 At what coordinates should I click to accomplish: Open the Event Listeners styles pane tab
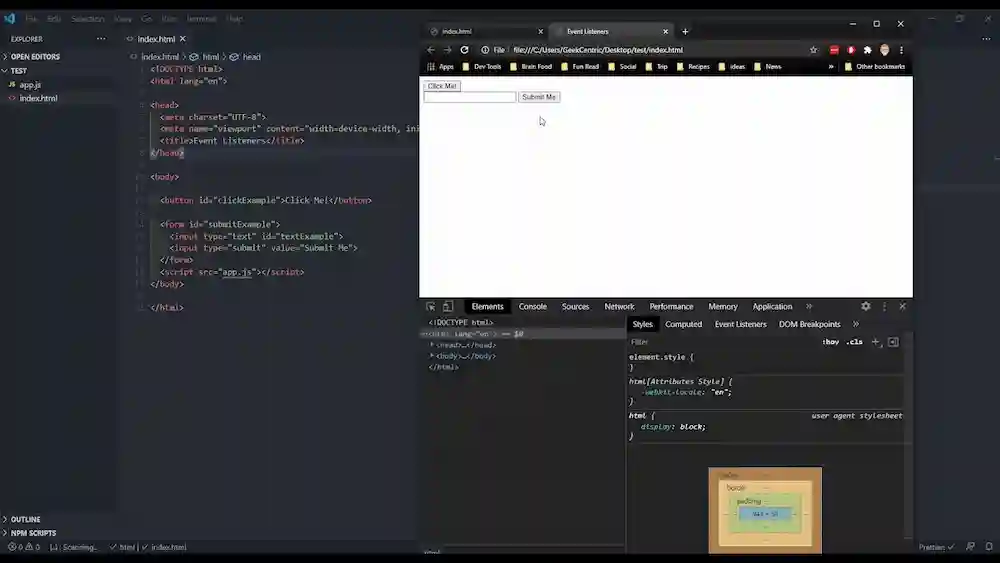point(740,324)
